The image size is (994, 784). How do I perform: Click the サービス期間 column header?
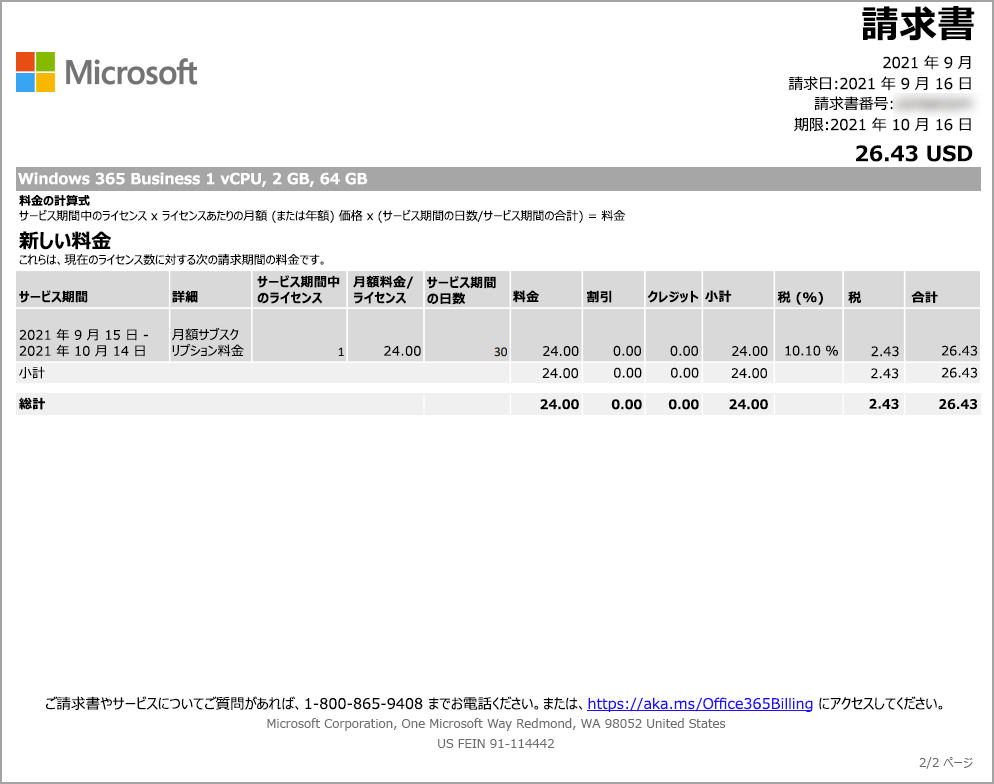(x=93, y=290)
